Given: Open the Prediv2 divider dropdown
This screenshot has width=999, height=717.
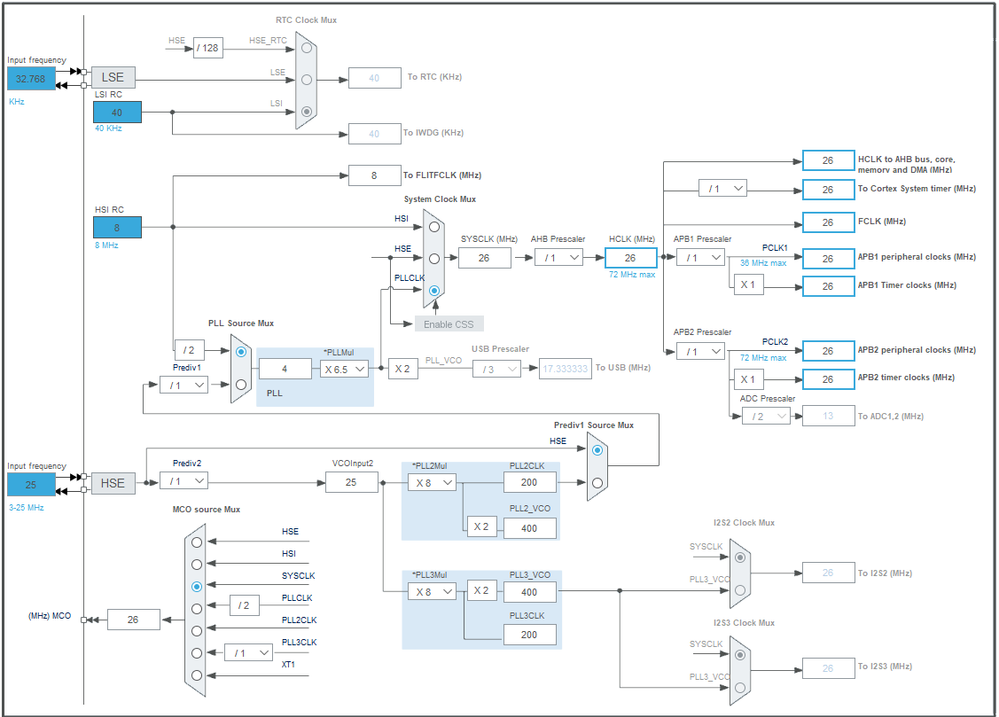Looking at the screenshot, I should (183, 481).
